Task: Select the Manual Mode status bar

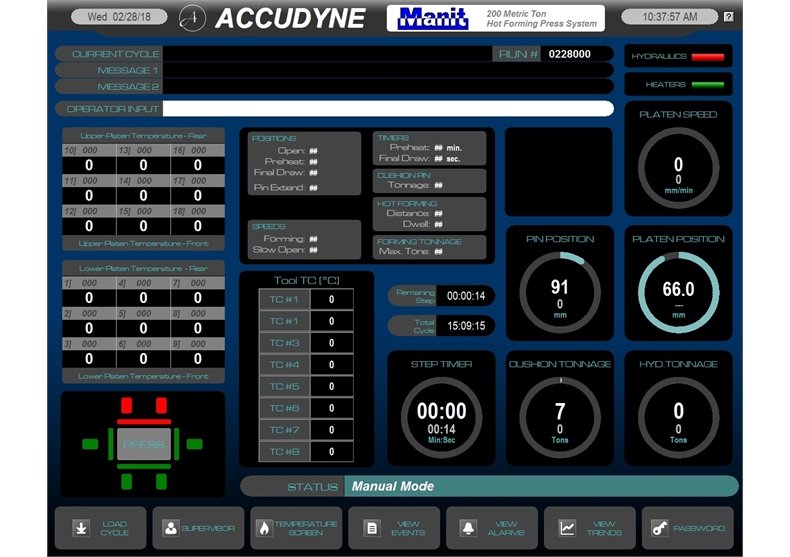Action: [x=540, y=487]
